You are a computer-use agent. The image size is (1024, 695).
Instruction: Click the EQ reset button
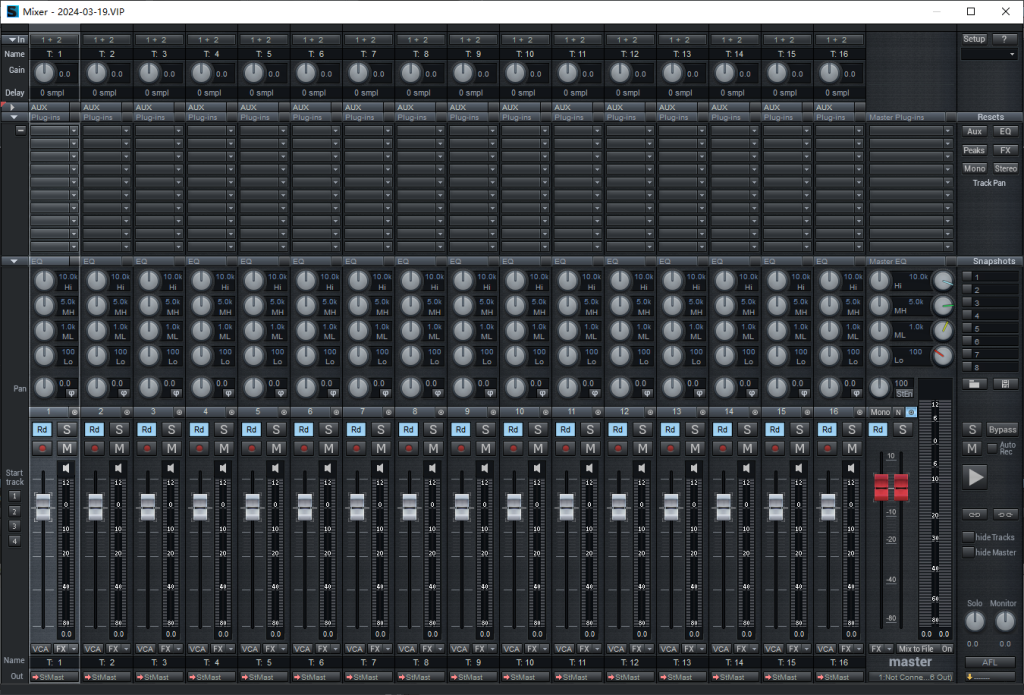tap(1005, 131)
